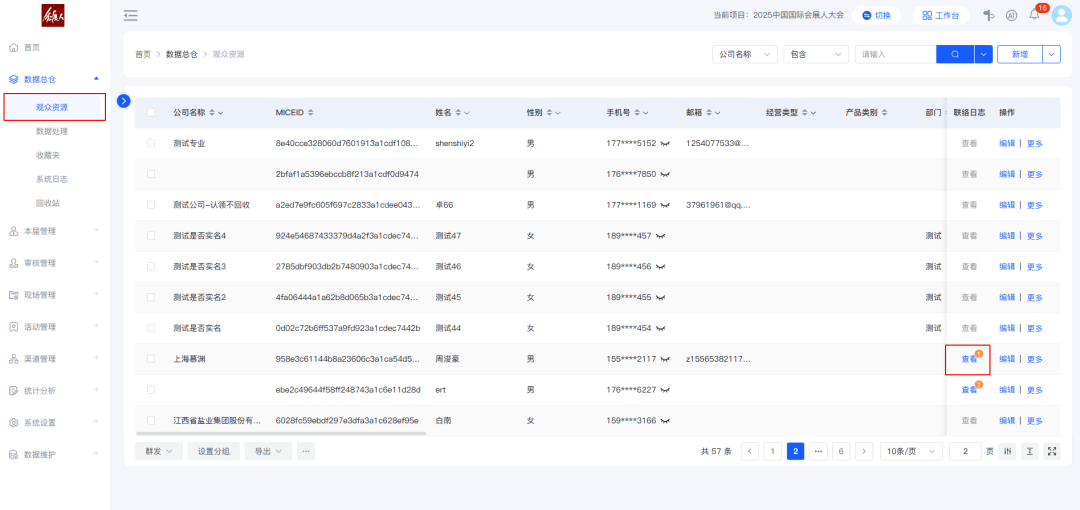The width and height of the screenshot is (1080, 510).
Task: Open the AI assistant icon in the header
Action: tap(1011, 15)
